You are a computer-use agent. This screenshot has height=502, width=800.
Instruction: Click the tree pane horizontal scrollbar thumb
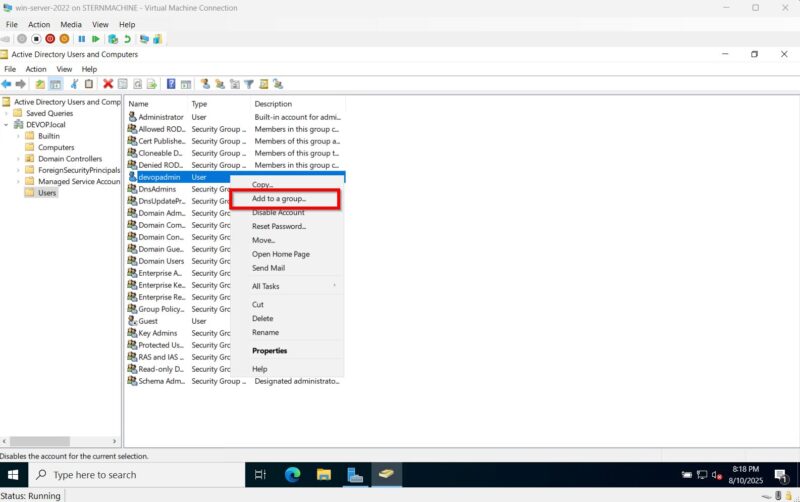40,441
